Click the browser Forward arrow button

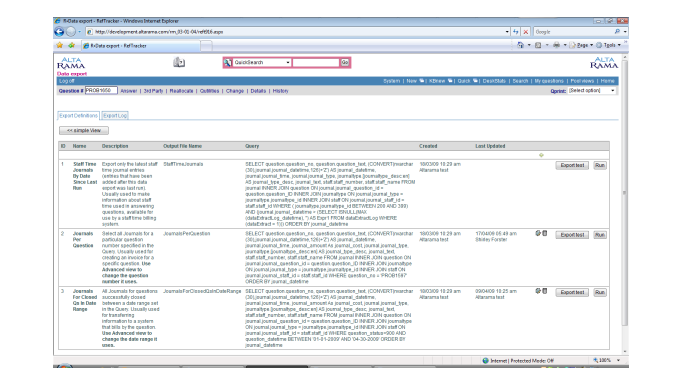tap(71, 32)
